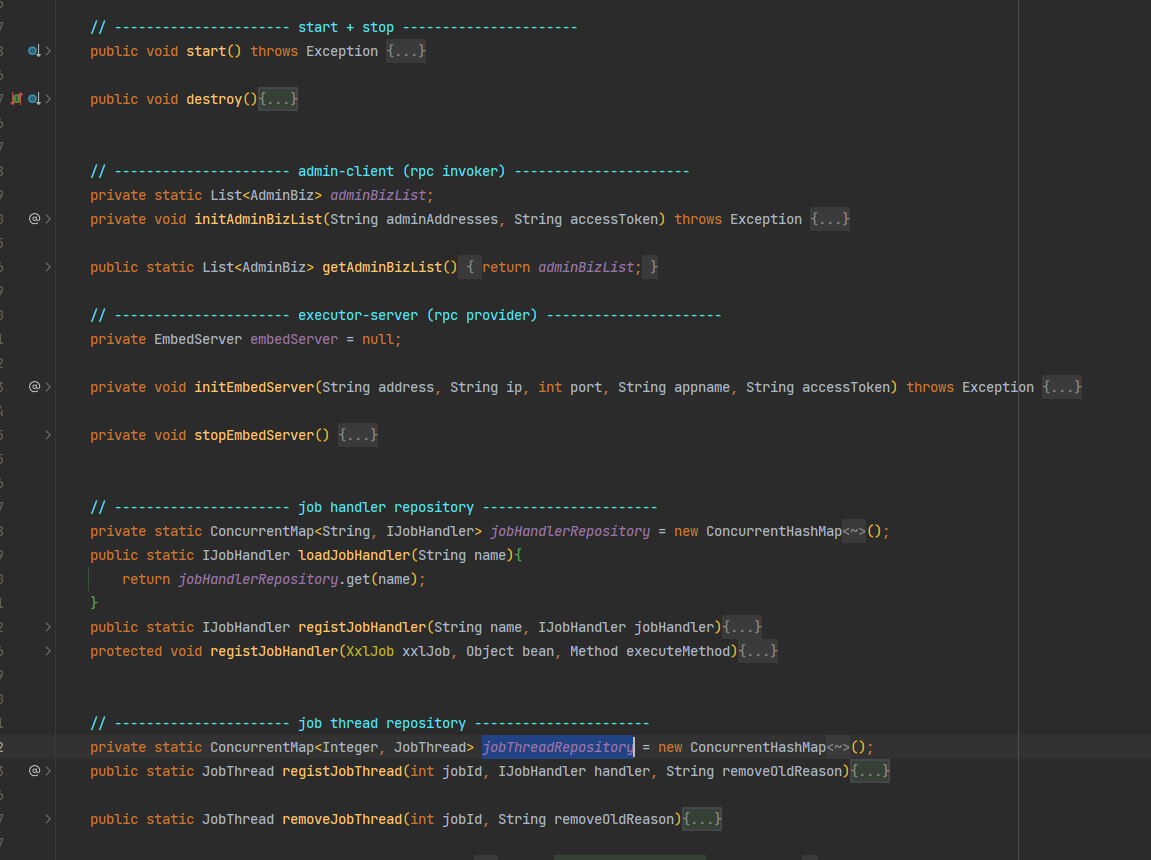Click the red-green gutter marker icon beside destroy()
This screenshot has width=1151, height=860.
[x=16, y=99]
